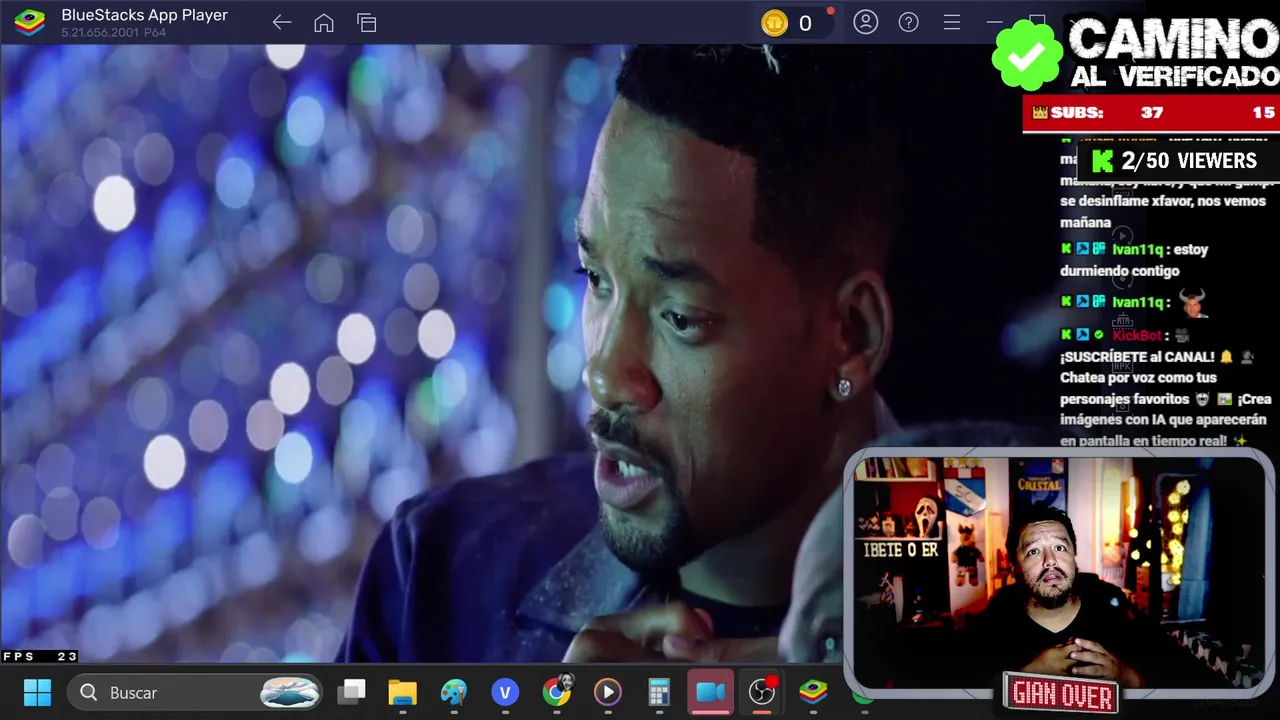Click BlueStacks logo in title bar
The width and height of the screenshot is (1280, 720).
click(29, 22)
